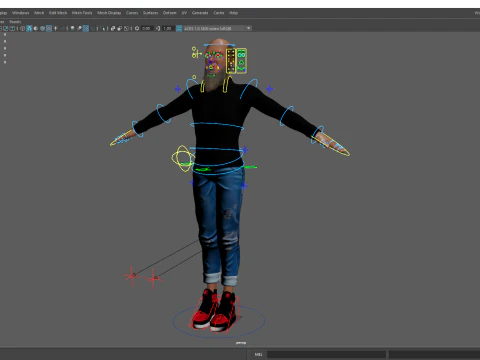
Task: Toggle the highlighted Textured display icon
Action: [x=49, y=28]
